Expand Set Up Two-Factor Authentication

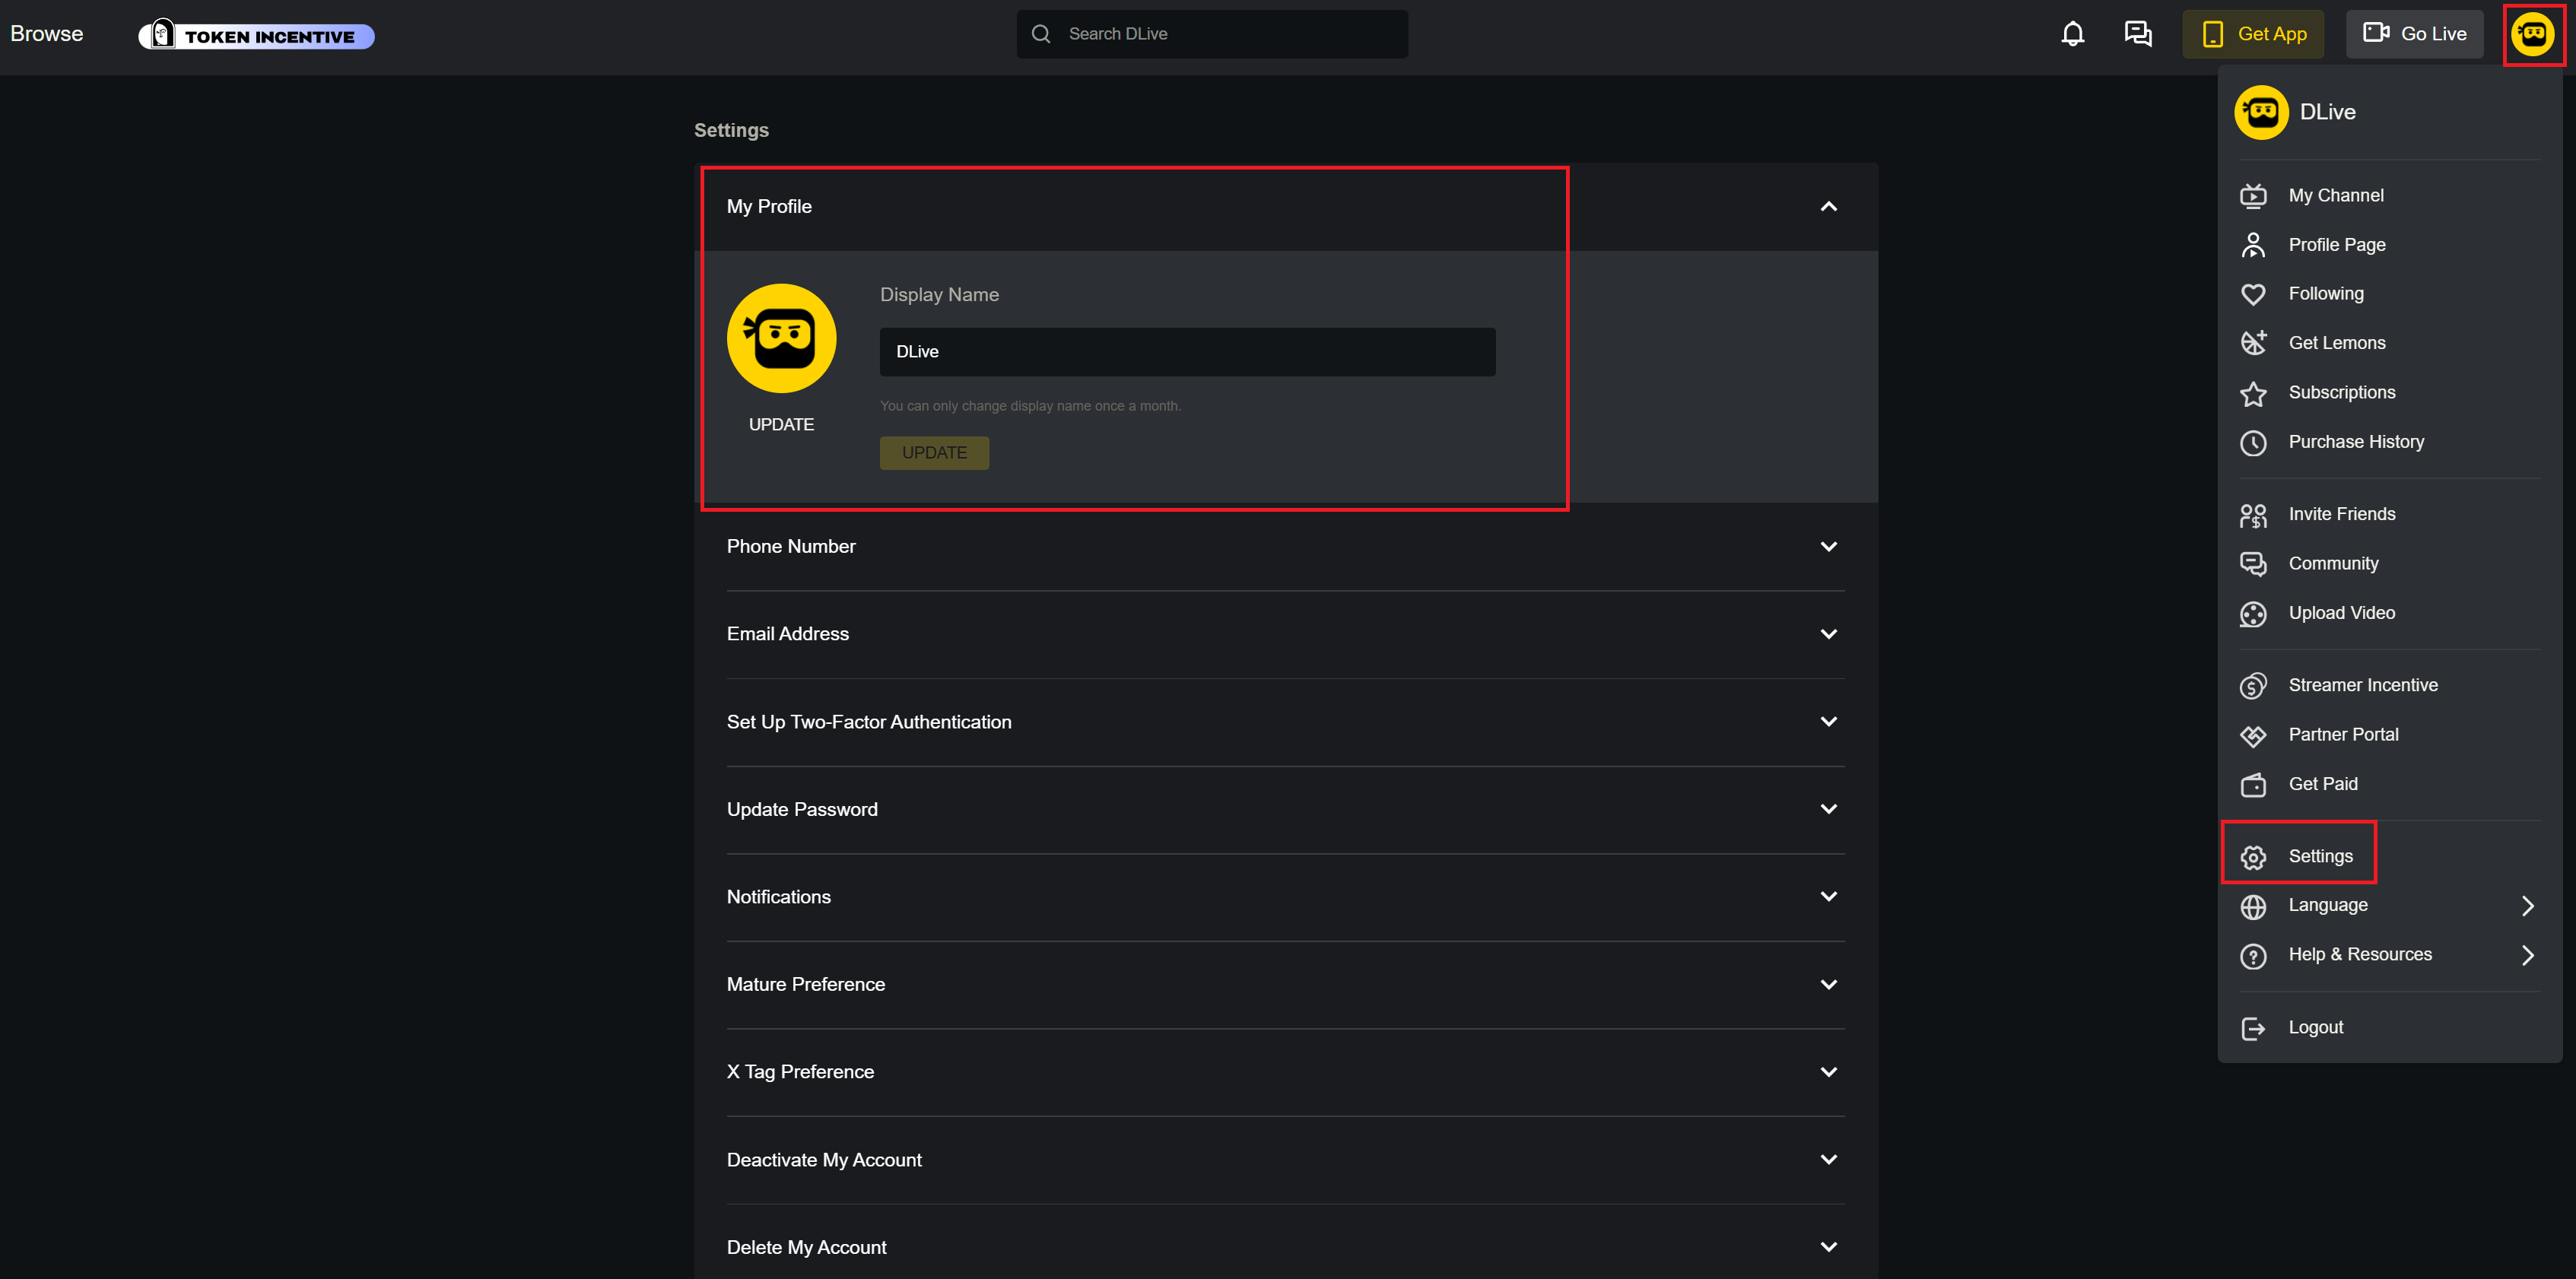(1828, 722)
